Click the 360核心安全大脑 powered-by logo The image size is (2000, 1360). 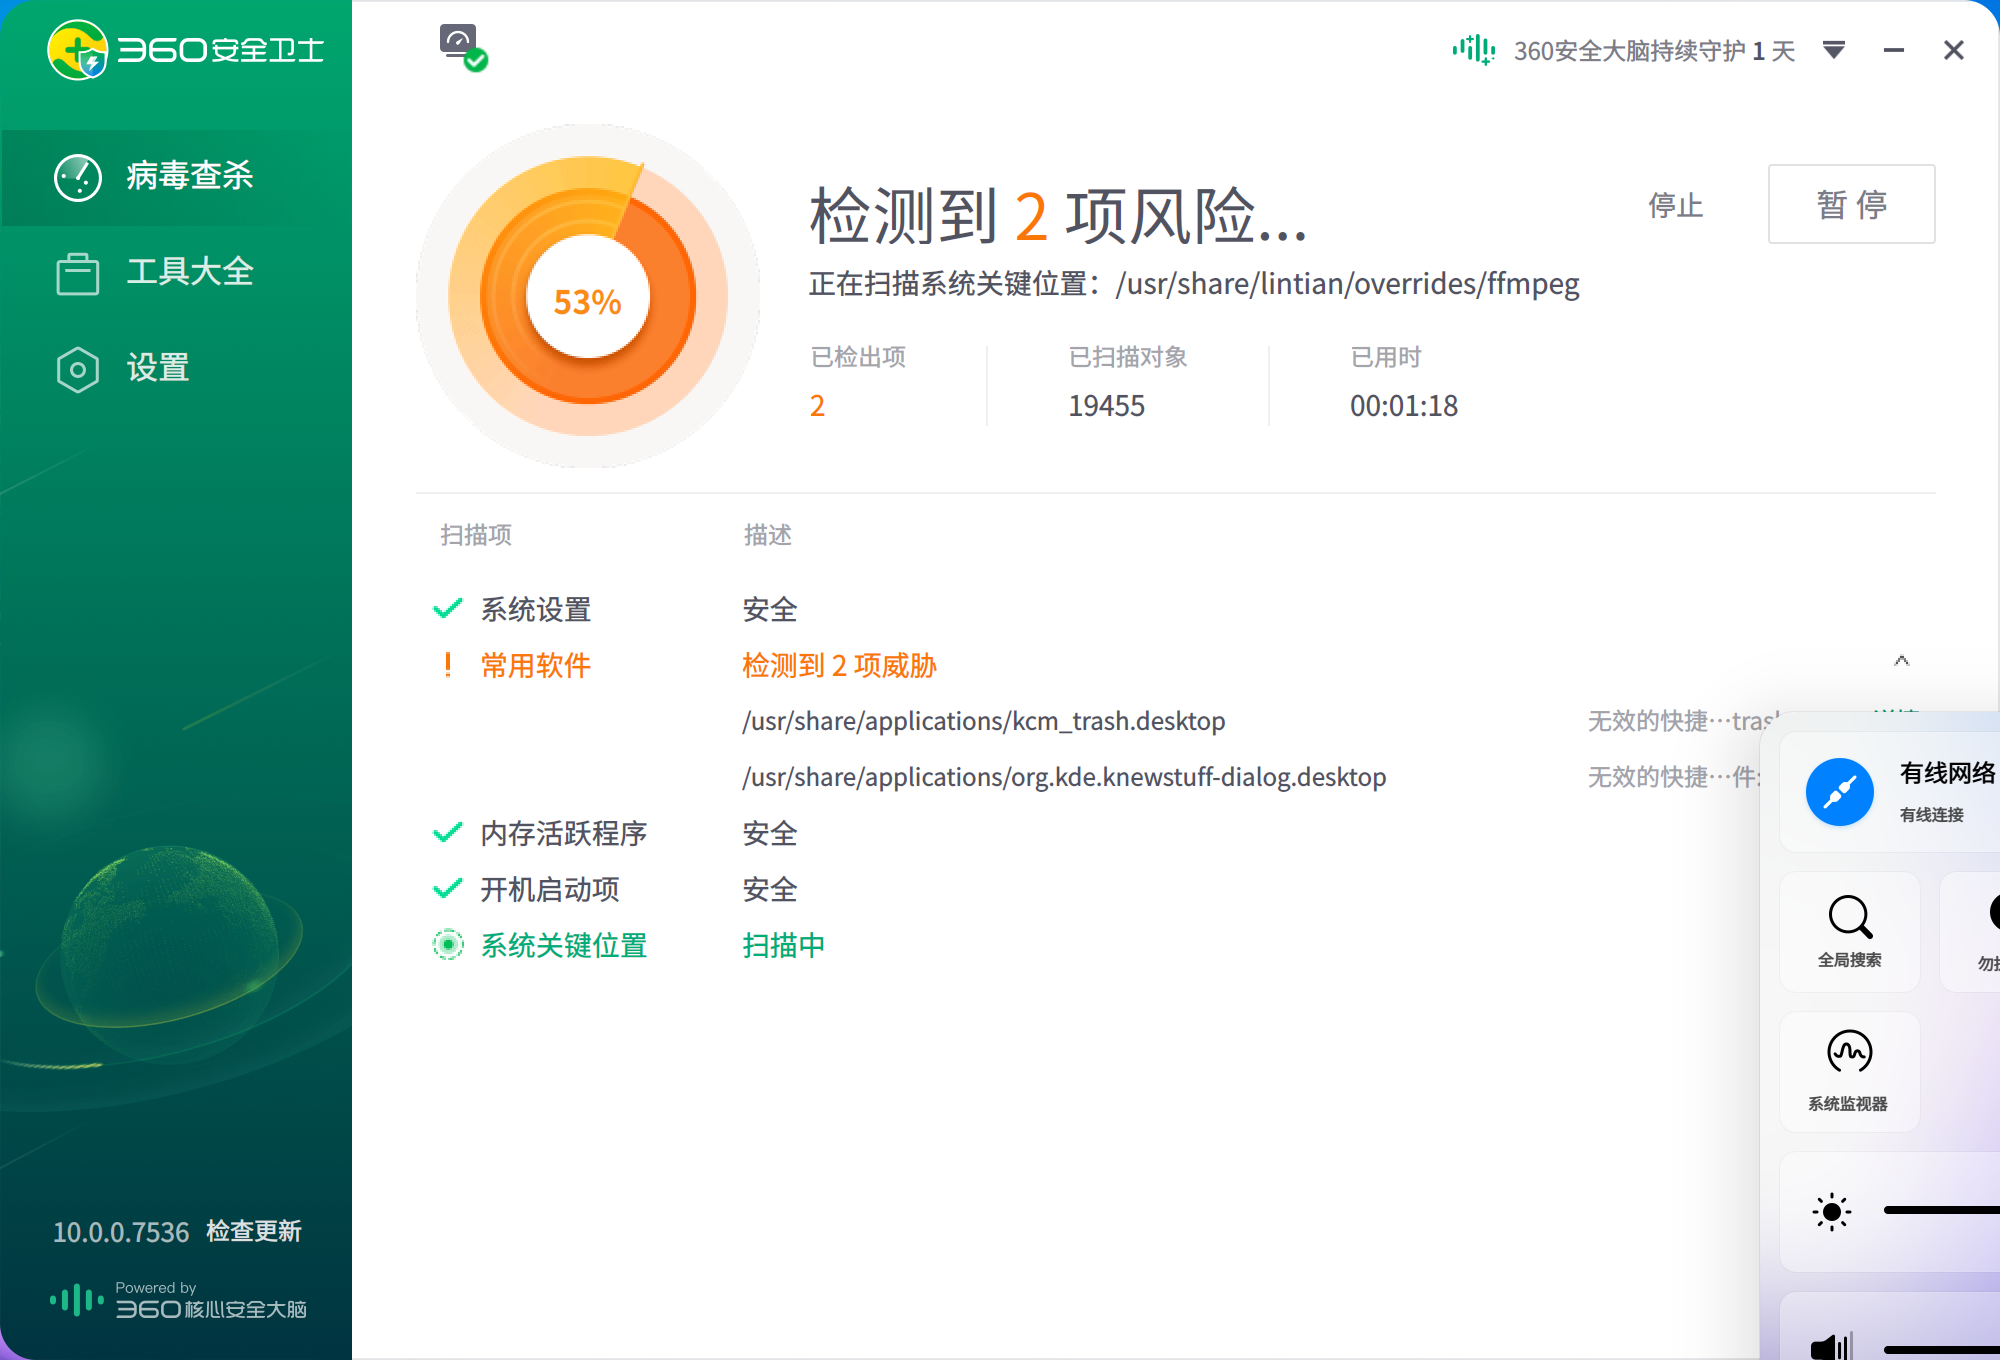pos(179,1300)
